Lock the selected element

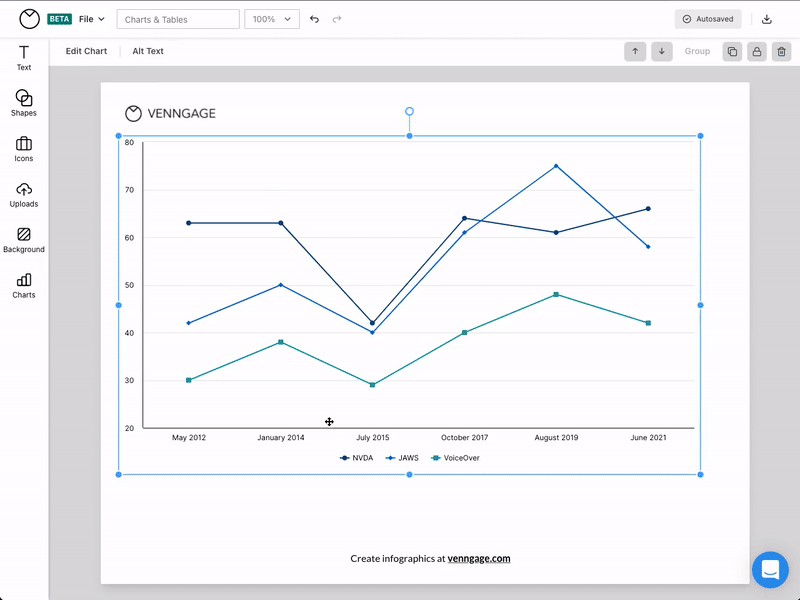point(757,51)
